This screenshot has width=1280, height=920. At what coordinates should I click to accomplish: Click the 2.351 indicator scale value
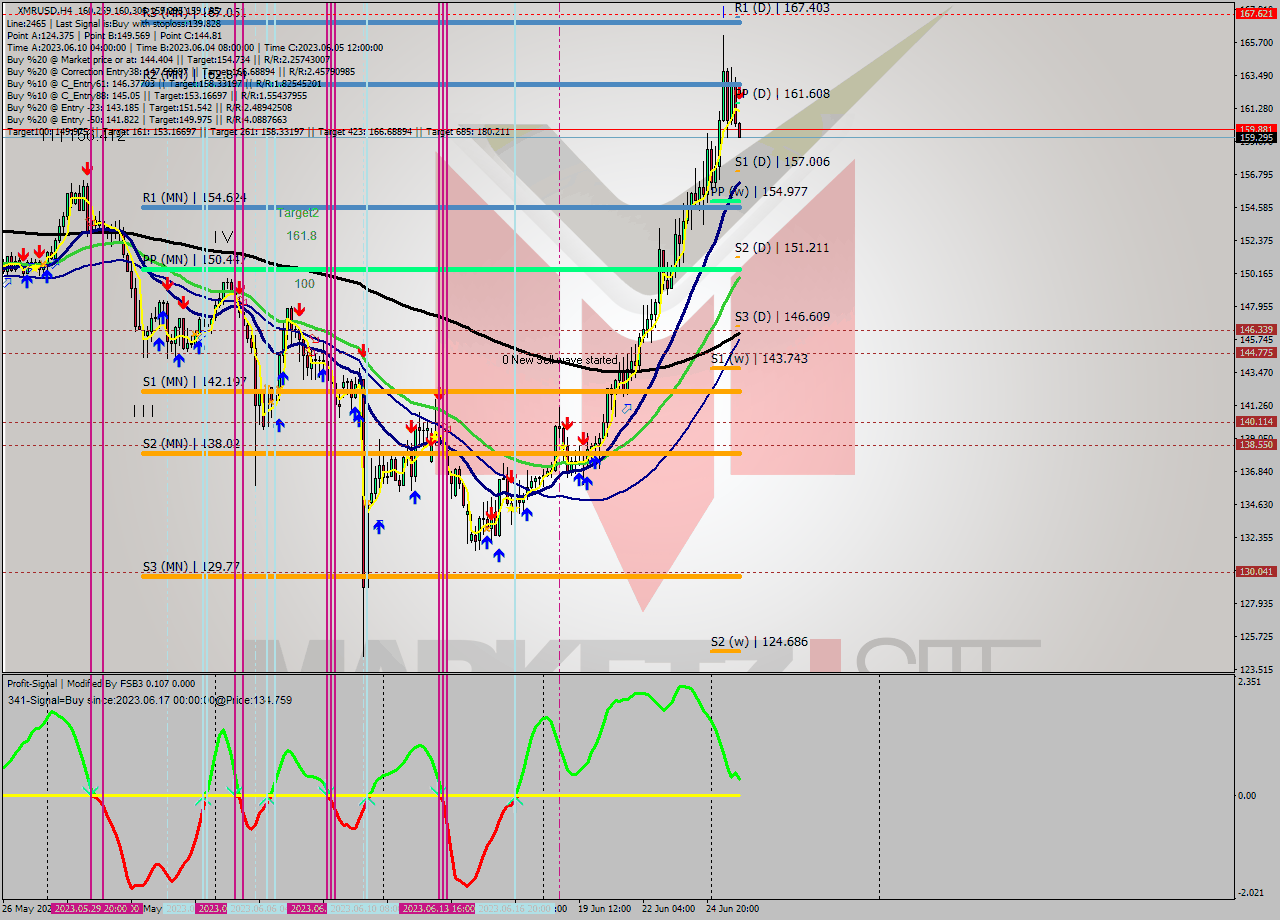pos(1248,682)
